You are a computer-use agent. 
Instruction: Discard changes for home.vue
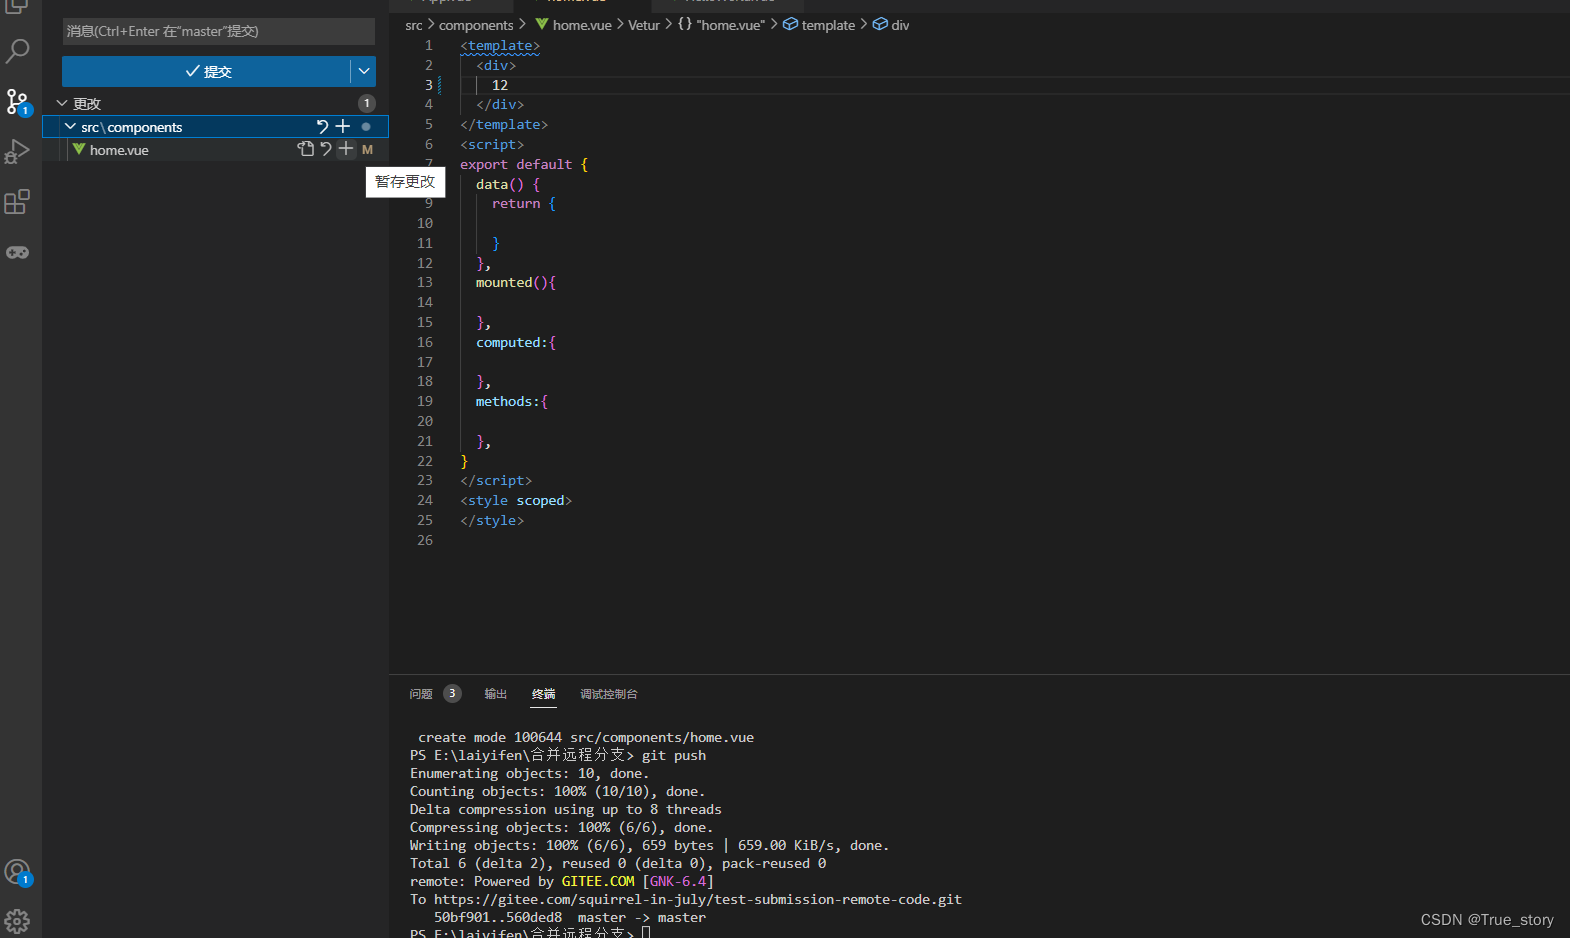point(326,149)
